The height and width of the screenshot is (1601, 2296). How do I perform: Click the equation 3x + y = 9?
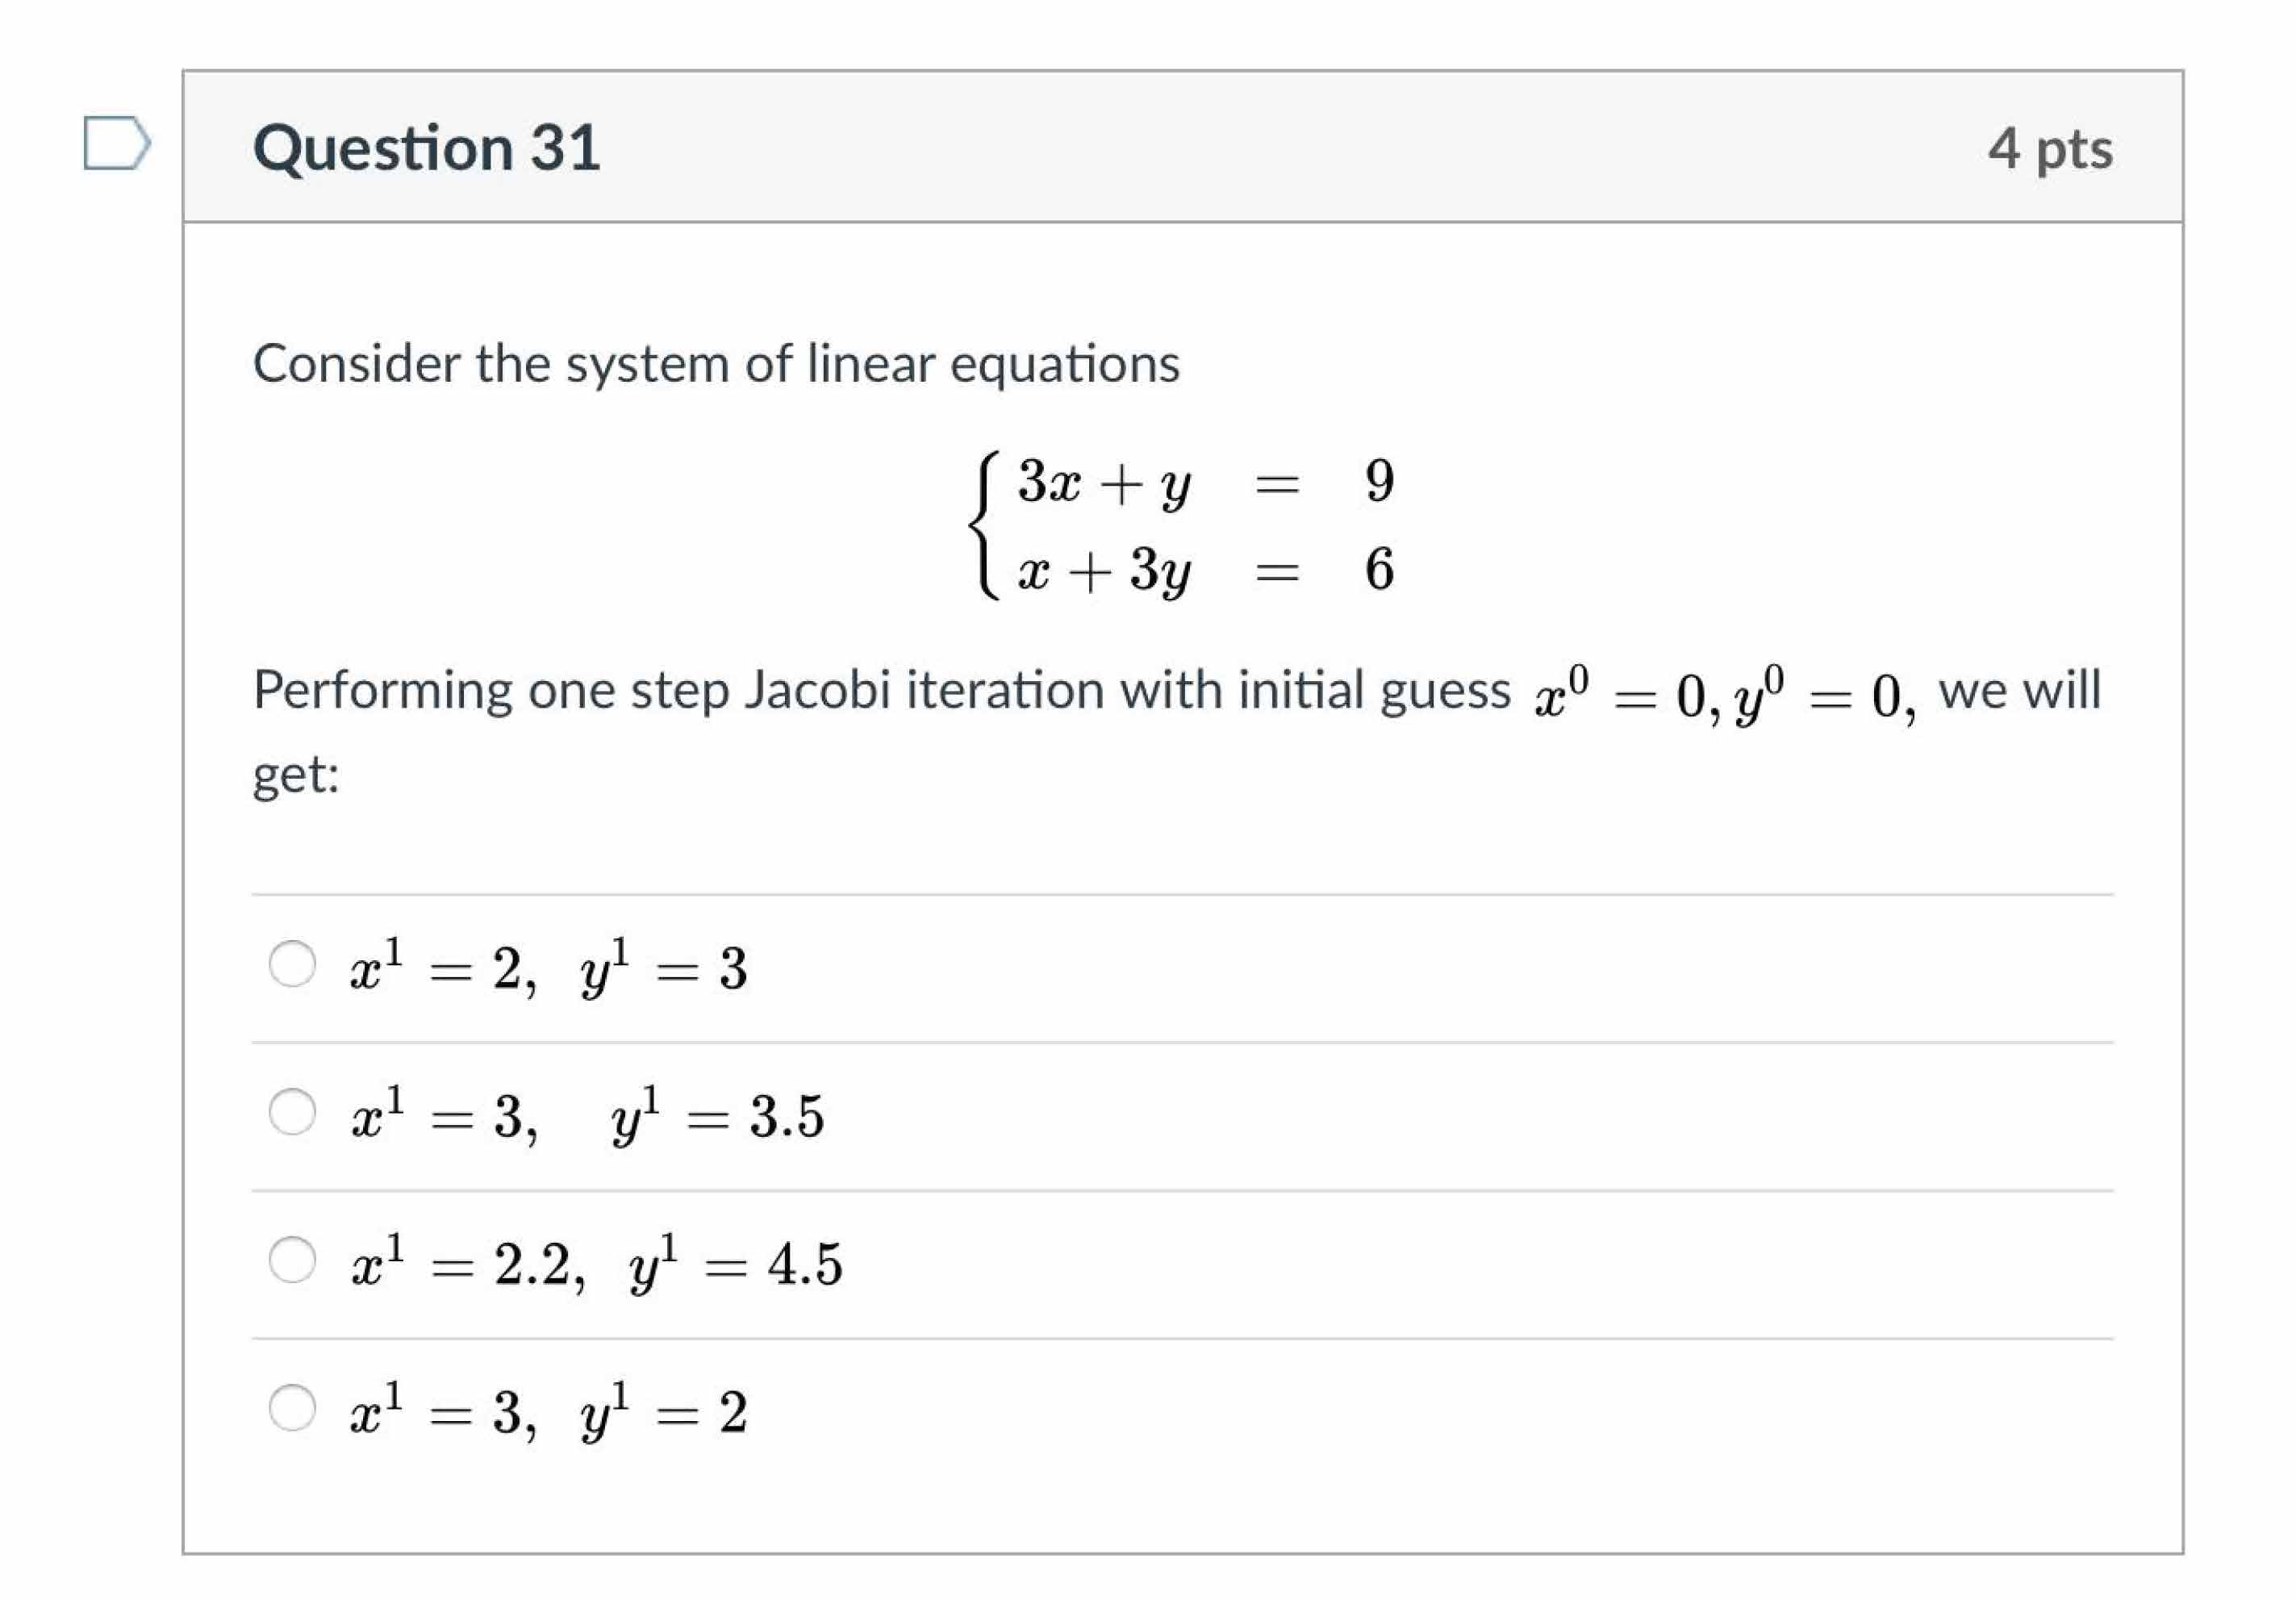[1204, 482]
